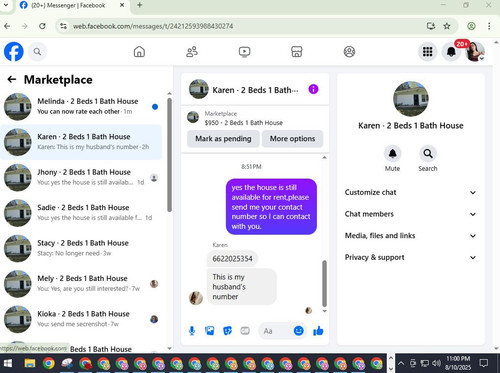This screenshot has width=500, height=373.
Task: Click the install app icon in address bar
Action: click(x=431, y=26)
